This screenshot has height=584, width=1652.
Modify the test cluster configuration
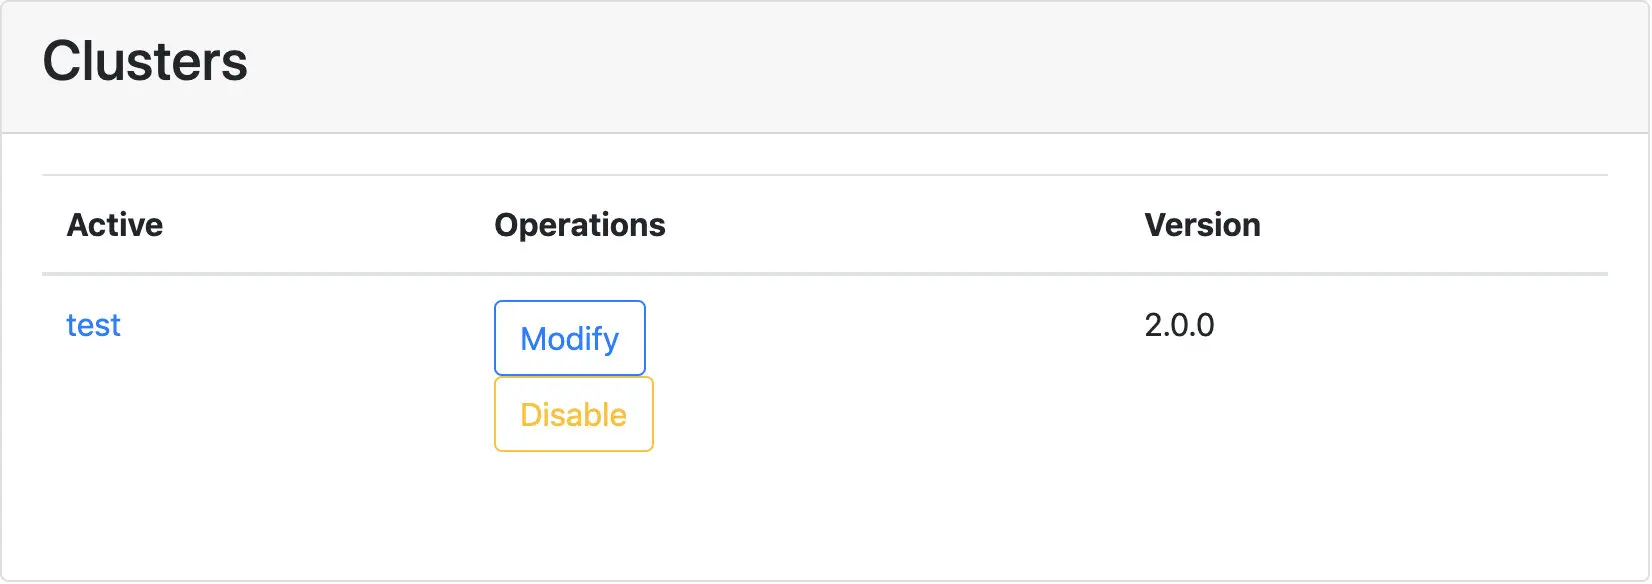(569, 338)
